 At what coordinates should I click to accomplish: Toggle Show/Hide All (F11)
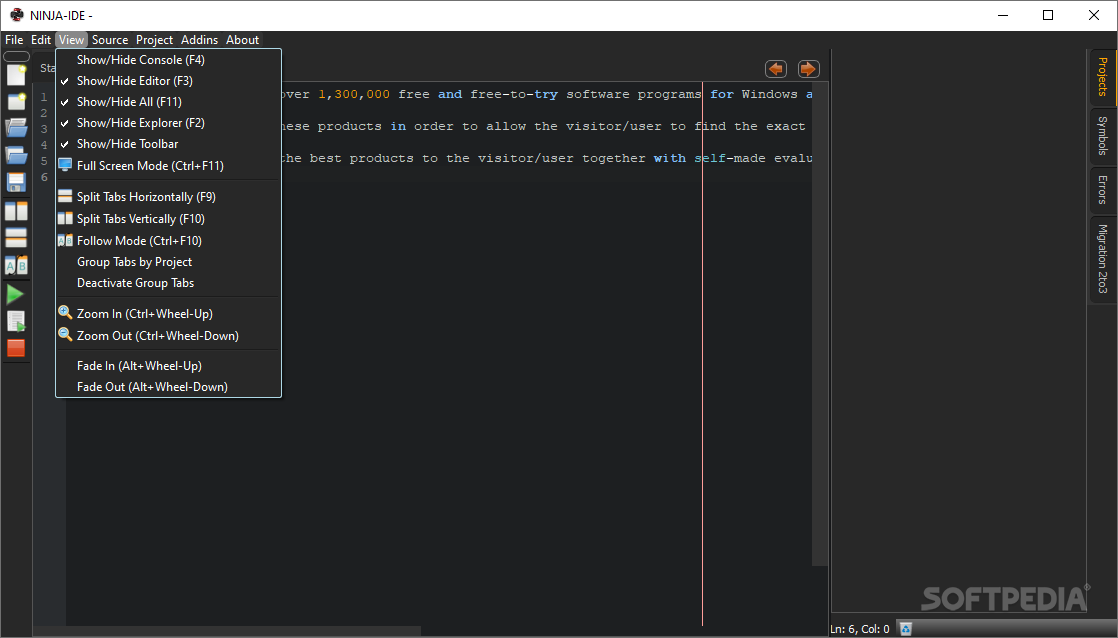168,102
